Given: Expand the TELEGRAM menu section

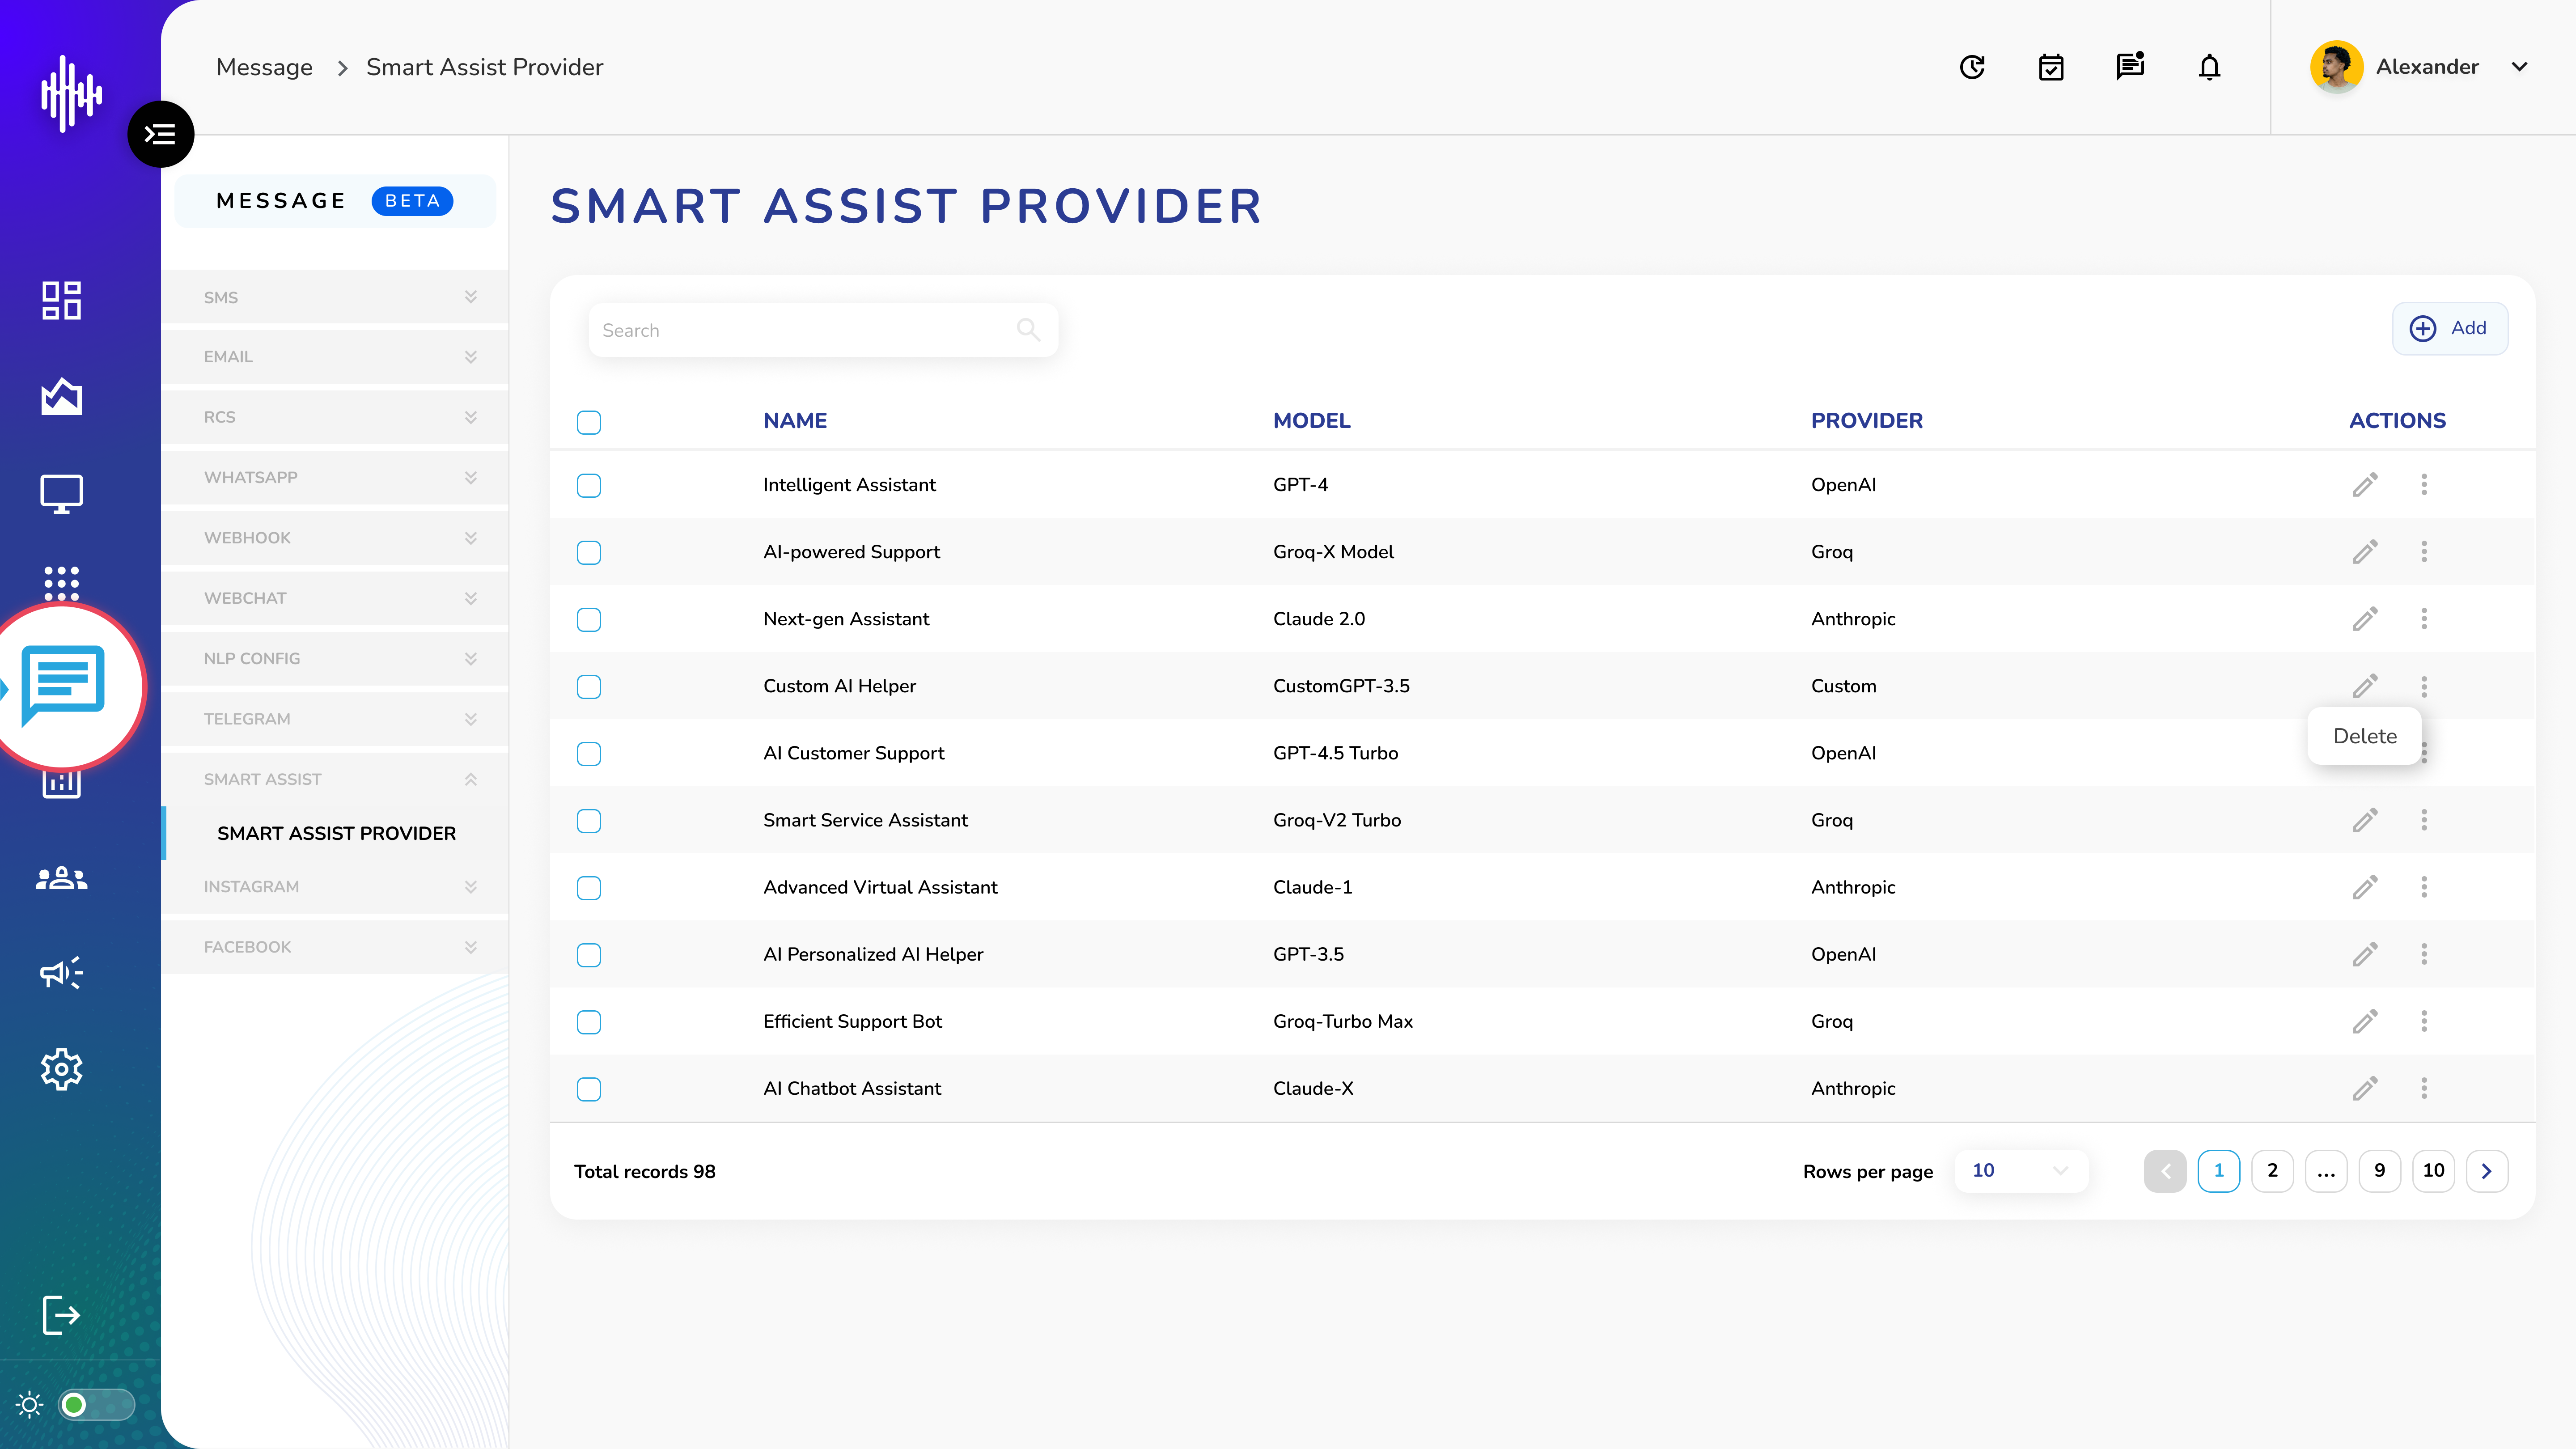Looking at the screenshot, I should pos(335,719).
